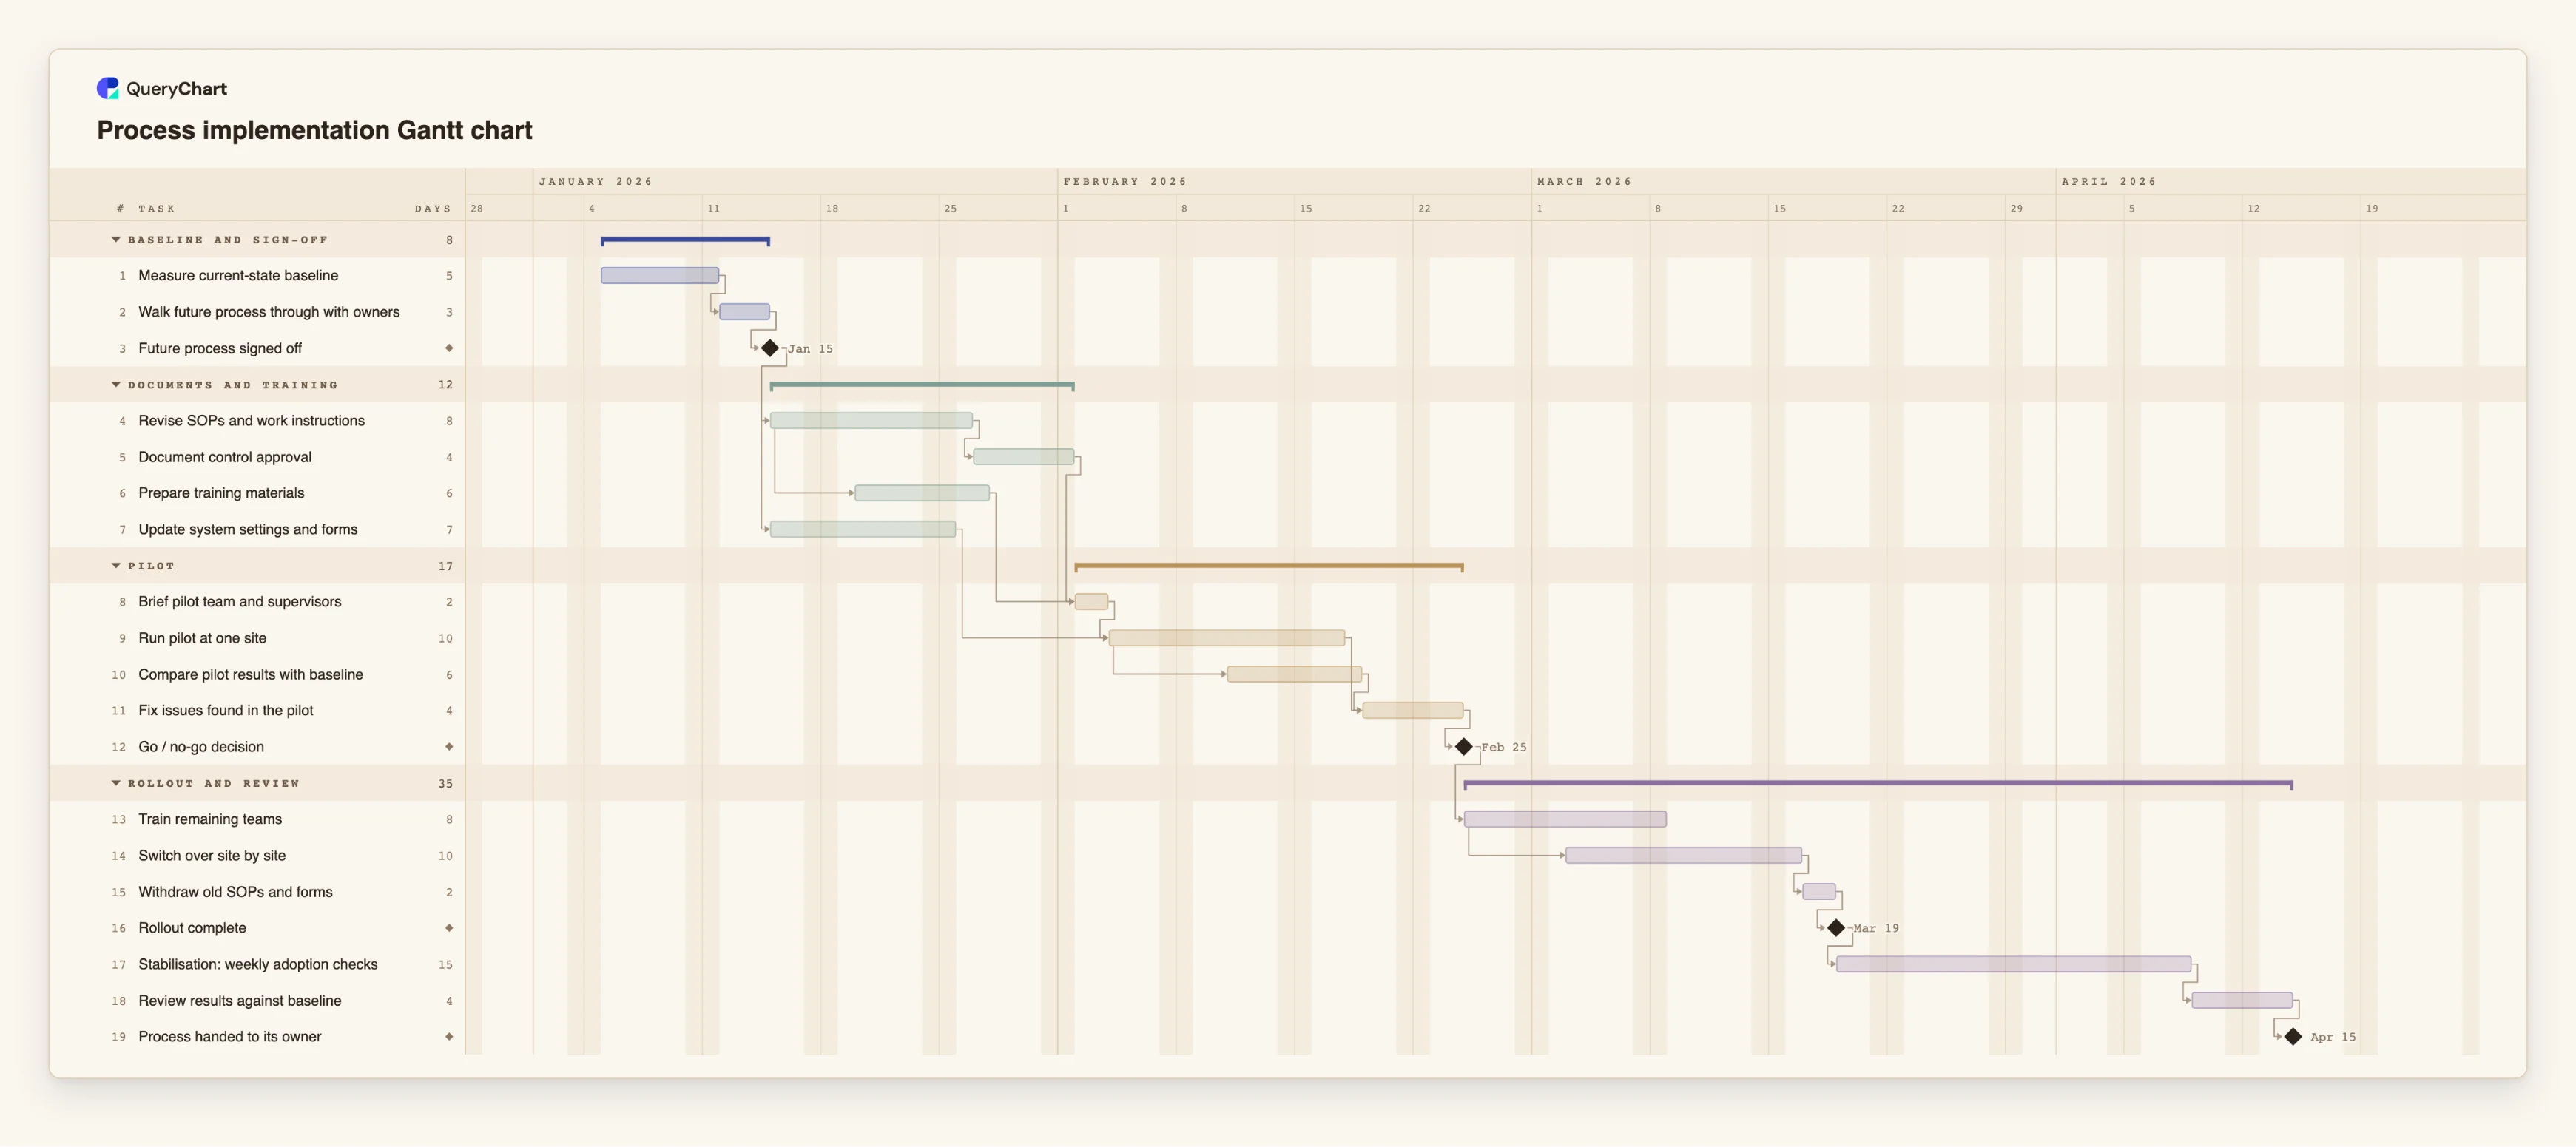2576x1147 pixels.
Task: Click the Revise SOPs task bar
Action: tap(871, 421)
